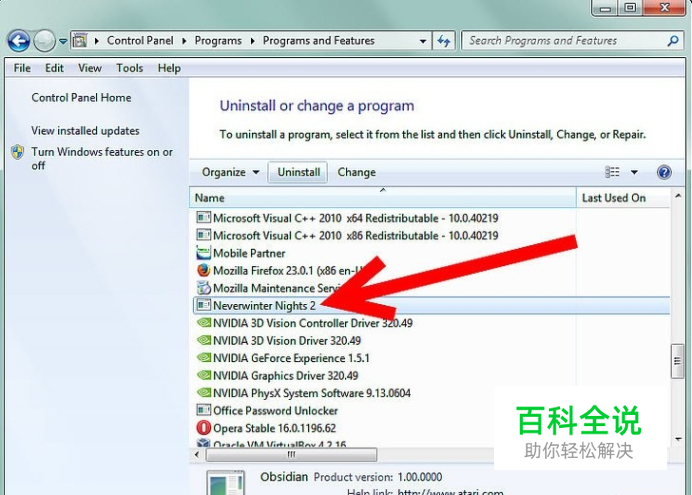Click the Obsidian publisher thumbnail in details pane
Screen dimensions: 692x495
(x=226, y=483)
